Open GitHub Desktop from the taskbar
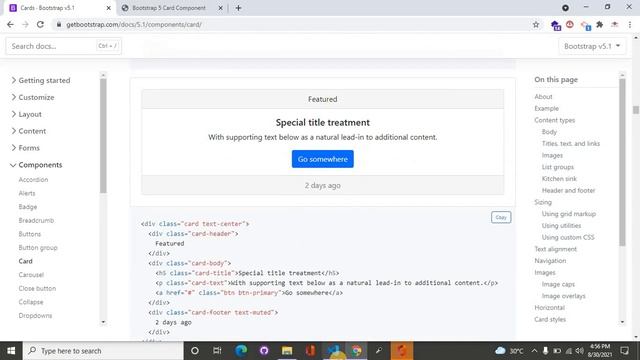Screen dimensions: 640x360 coord(264,351)
